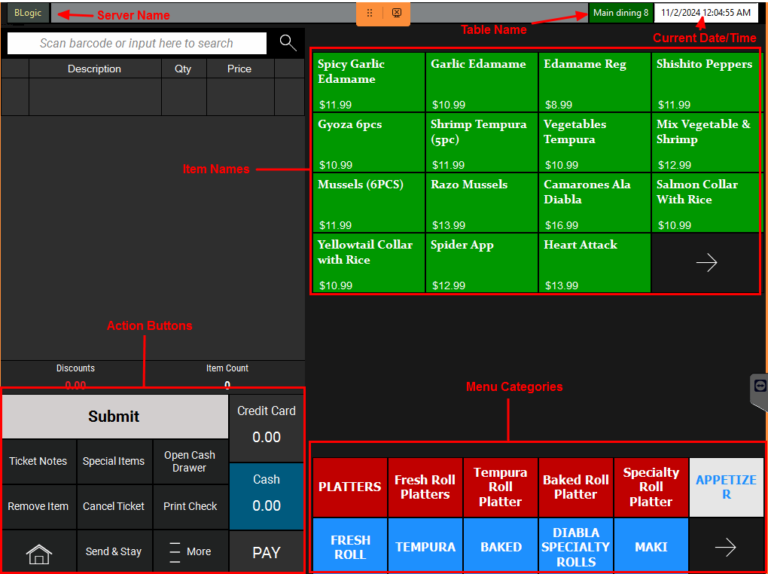Click the PAY button
This screenshot has width=768, height=574.
coord(266,552)
